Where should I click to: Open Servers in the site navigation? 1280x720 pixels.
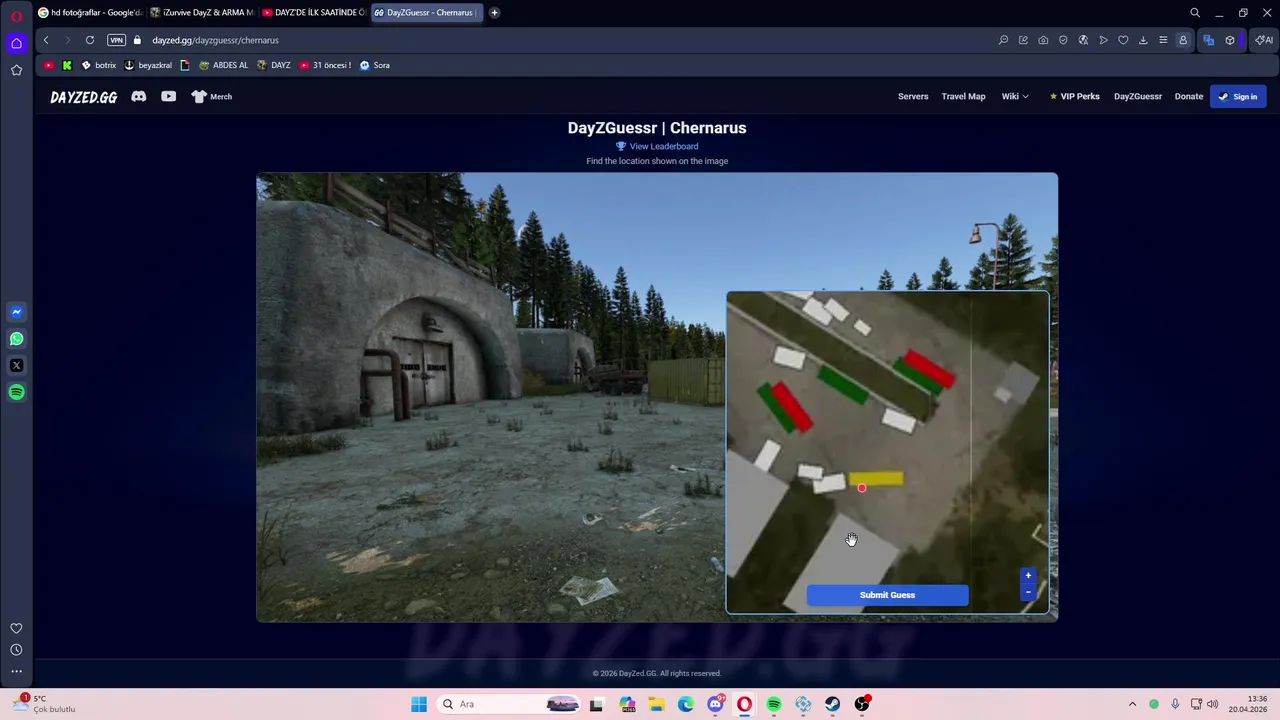(x=913, y=96)
